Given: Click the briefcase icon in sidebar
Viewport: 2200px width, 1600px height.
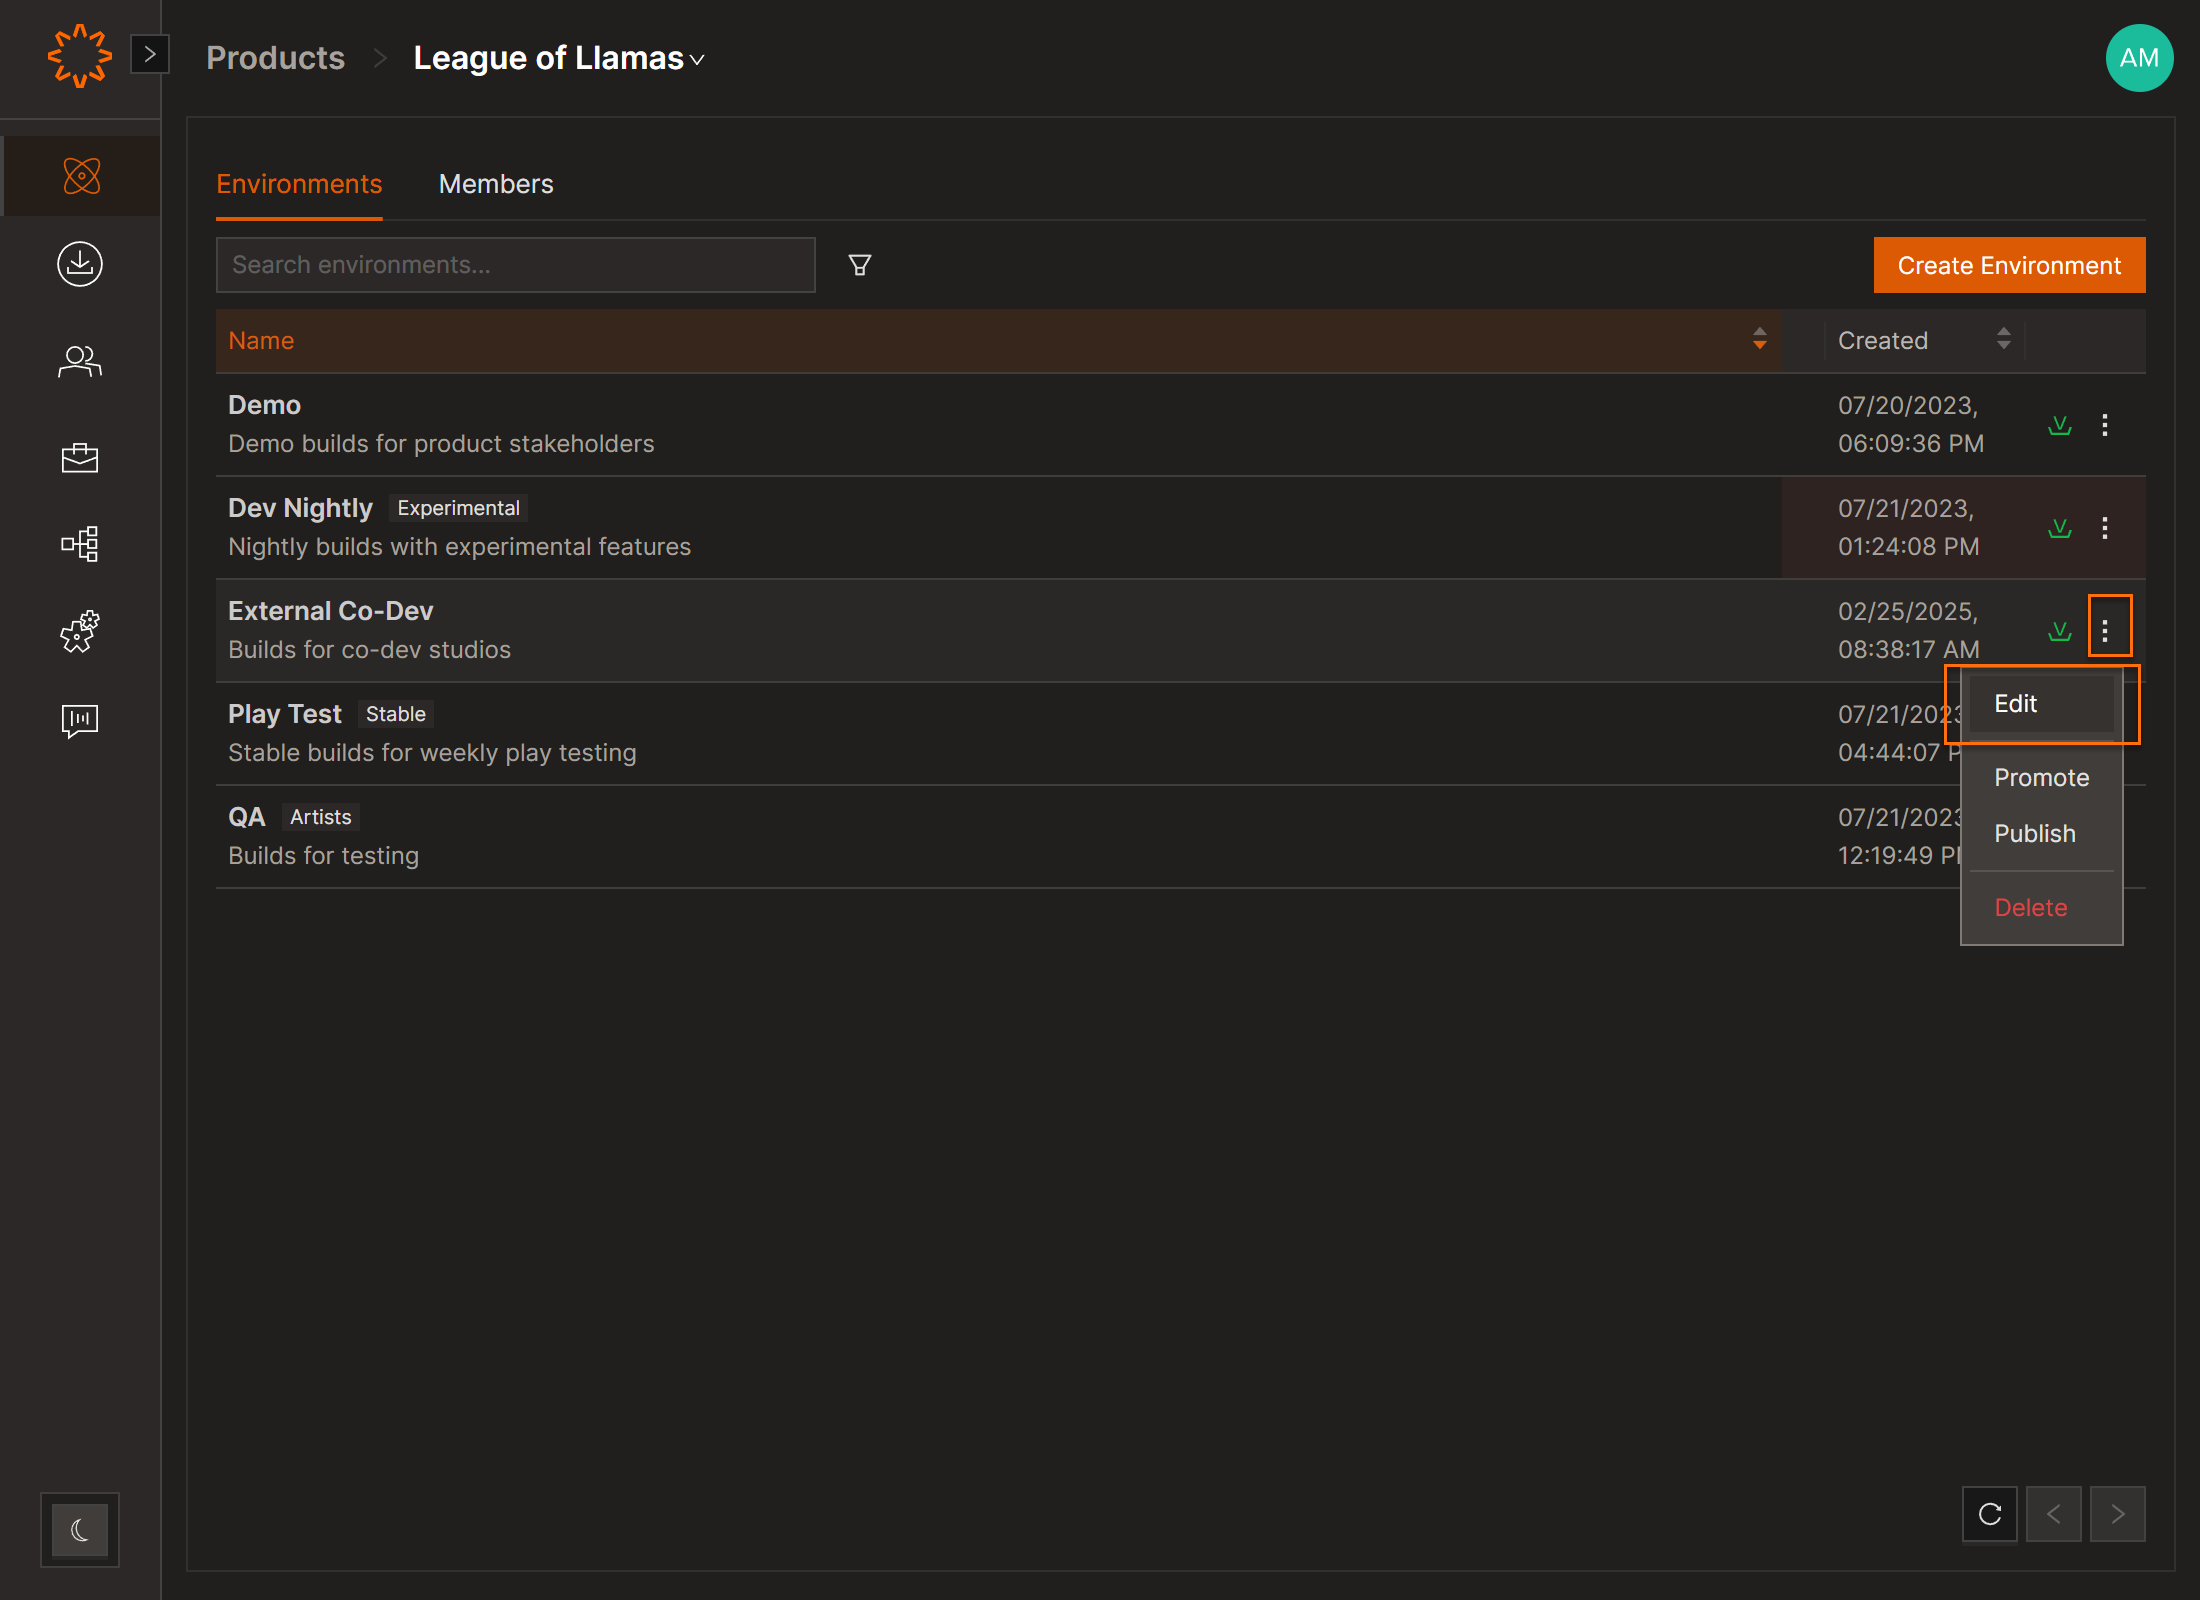Looking at the screenshot, I should pos(80,457).
